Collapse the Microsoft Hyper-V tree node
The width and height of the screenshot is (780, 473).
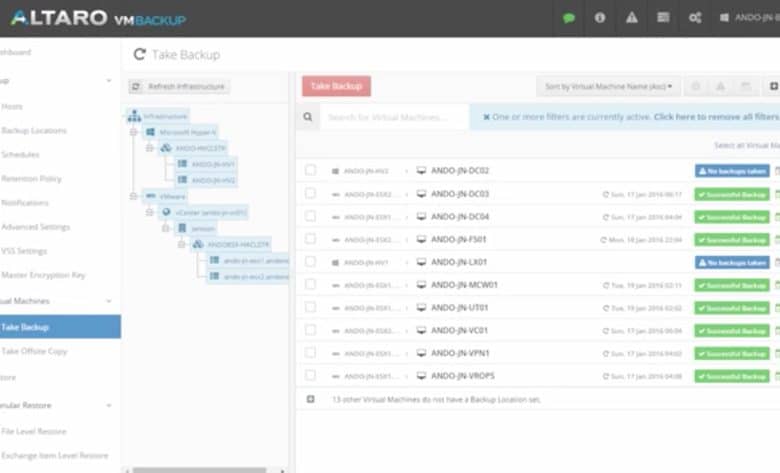click(133, 132)
